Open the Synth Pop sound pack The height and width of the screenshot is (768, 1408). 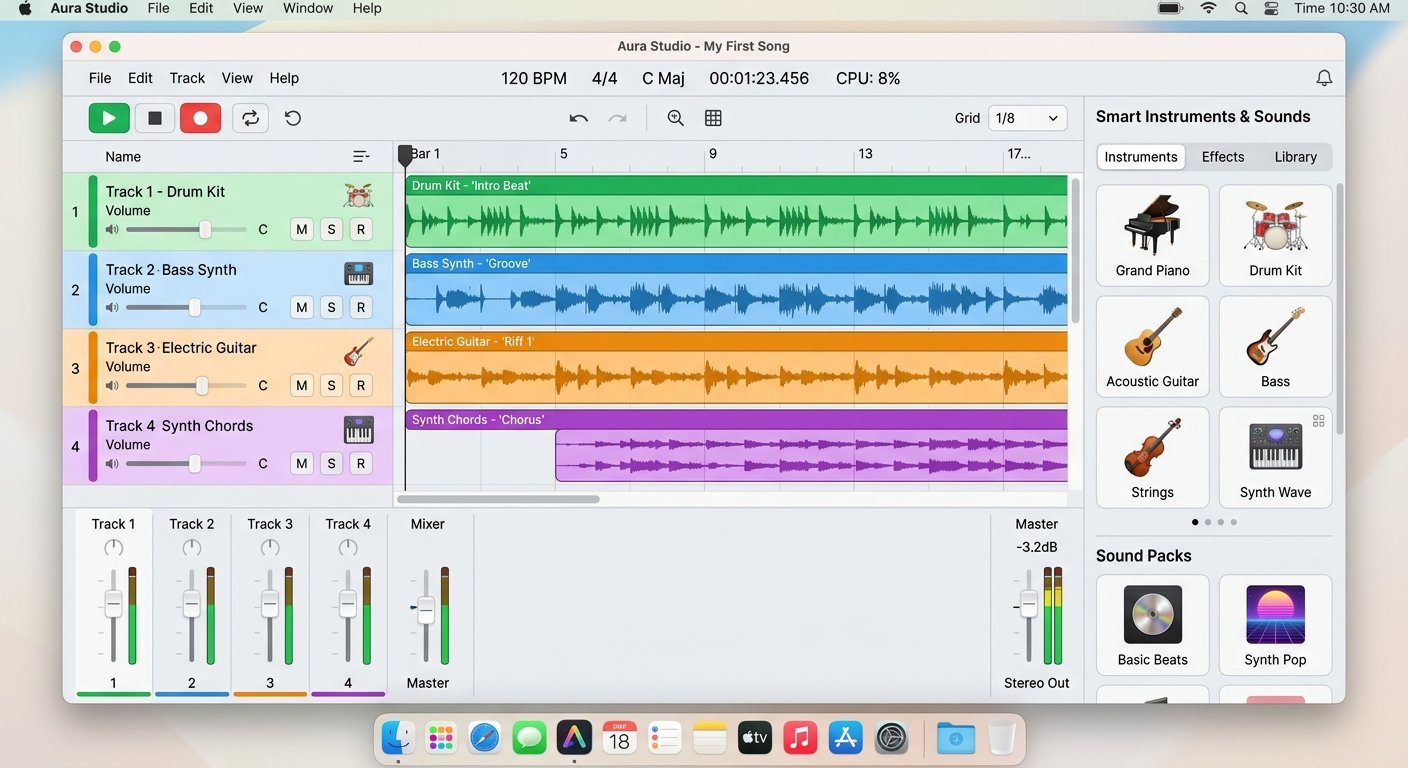[1275, 625]
